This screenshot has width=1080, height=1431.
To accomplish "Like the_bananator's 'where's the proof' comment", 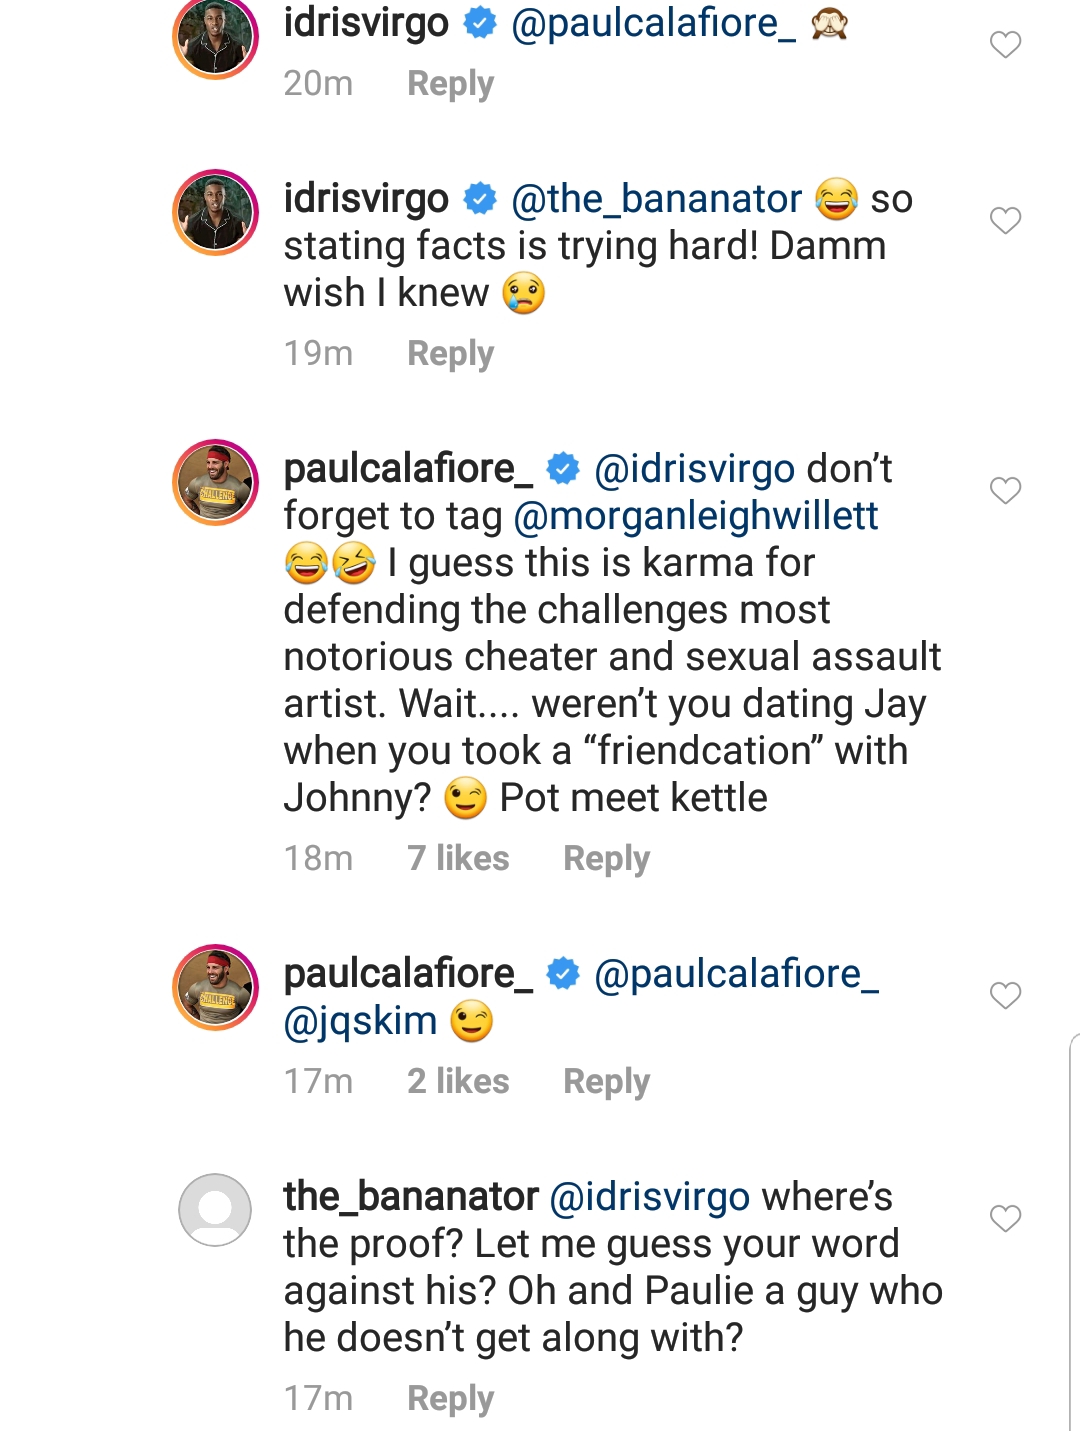I will (1005, 1218).
